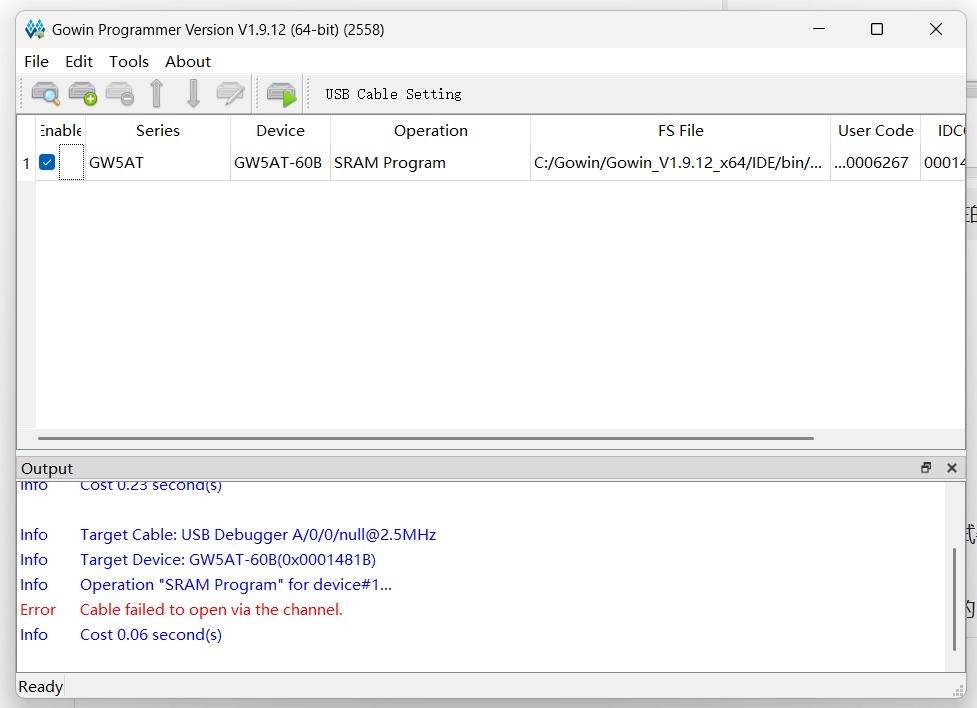Open the About menu
977x708 pixels.
pyautogui.click(x=188, y=61)
